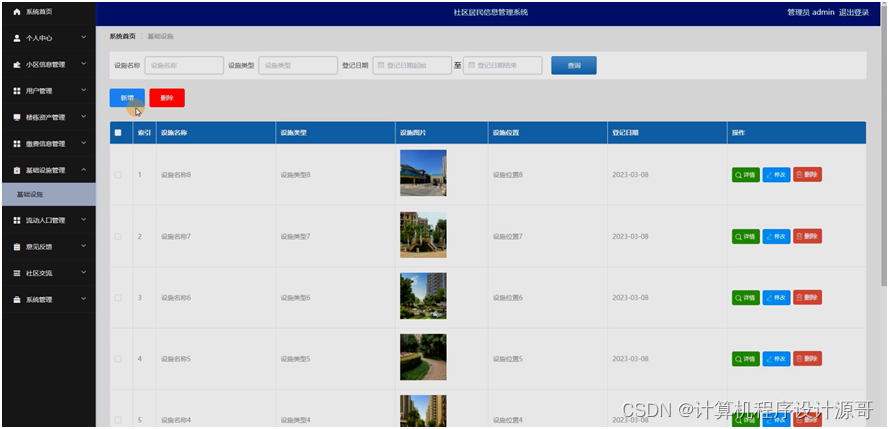This screenshot has height=429, width=889.
Task: Click the 退出登录 link
Action: [x=854, y=12]
